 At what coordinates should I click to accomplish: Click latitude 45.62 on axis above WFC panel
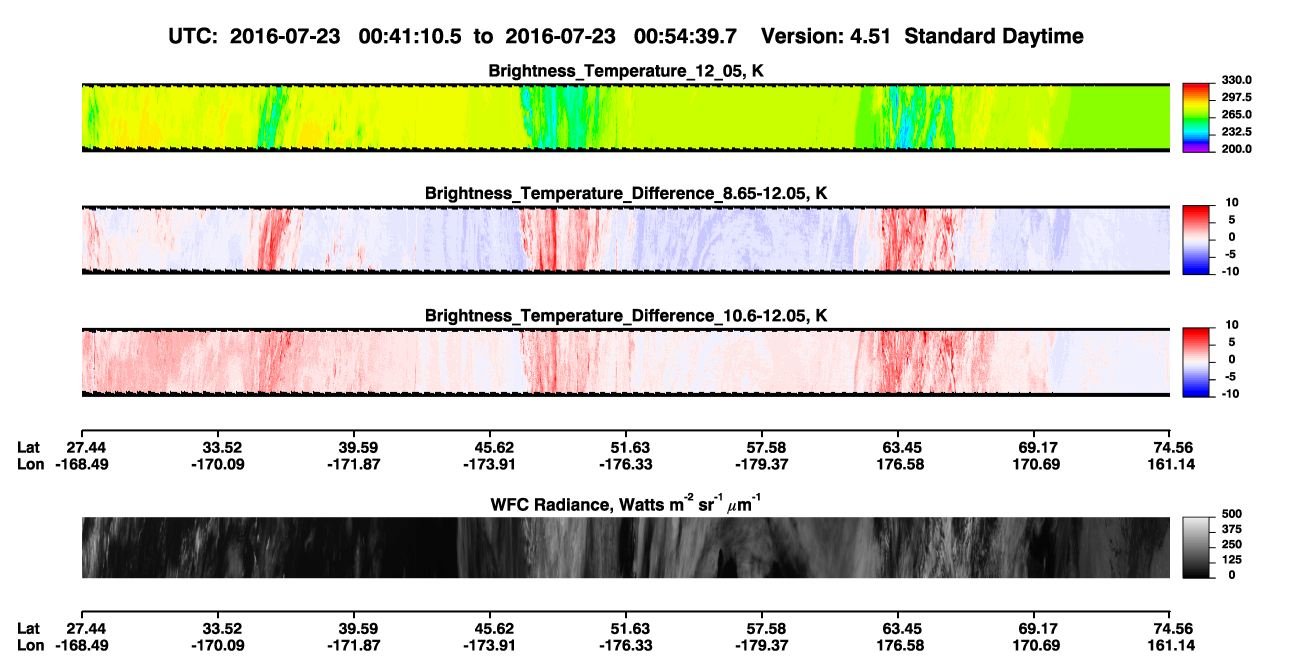tap(495, 447)
